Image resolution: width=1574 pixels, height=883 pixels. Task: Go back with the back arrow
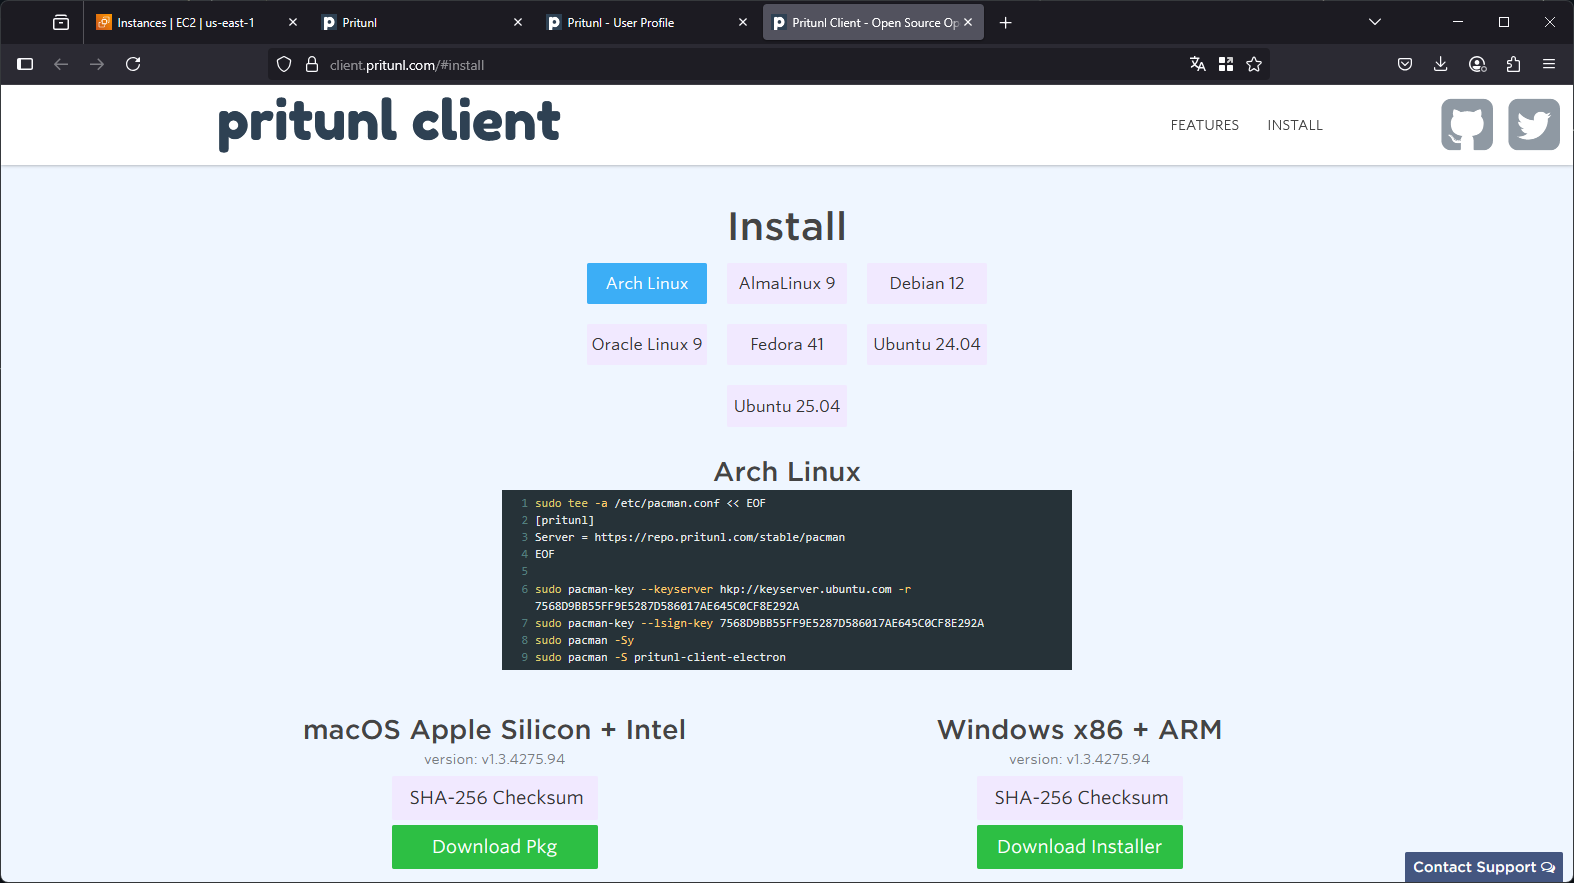(61, 64)
